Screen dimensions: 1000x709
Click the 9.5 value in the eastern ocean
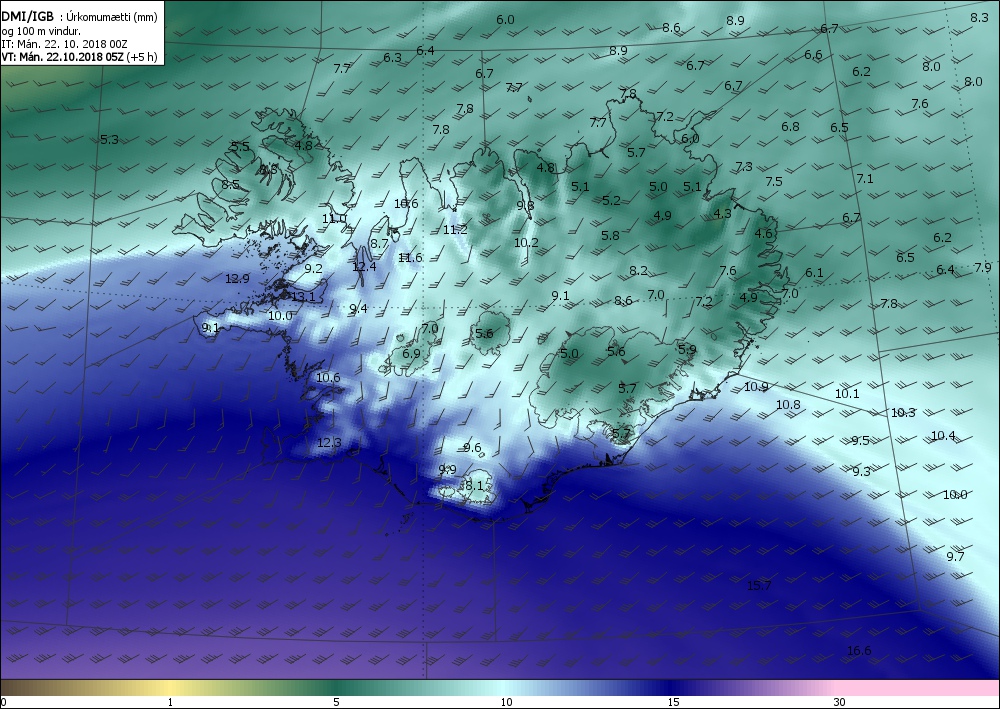click(x=861, y=441)
